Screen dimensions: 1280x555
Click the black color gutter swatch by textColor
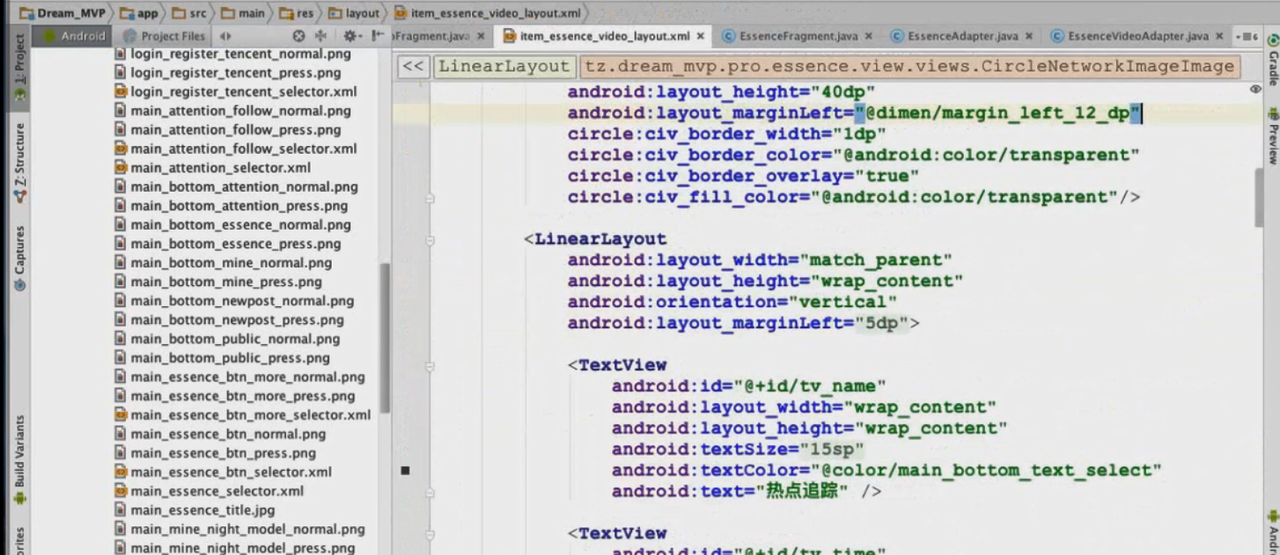(405, 470)
